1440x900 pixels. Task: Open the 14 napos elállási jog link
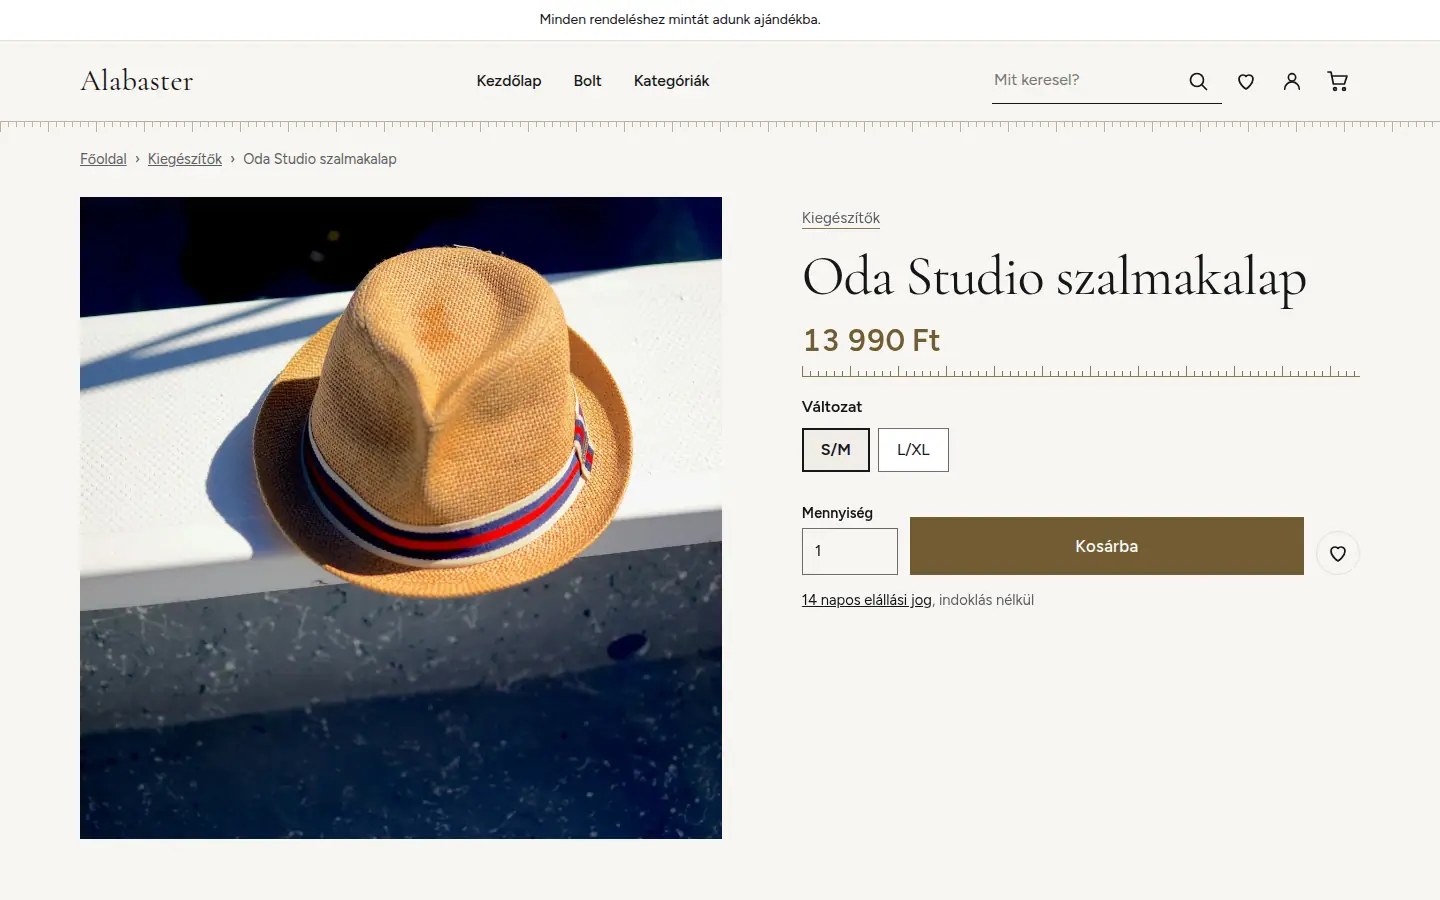867,600
